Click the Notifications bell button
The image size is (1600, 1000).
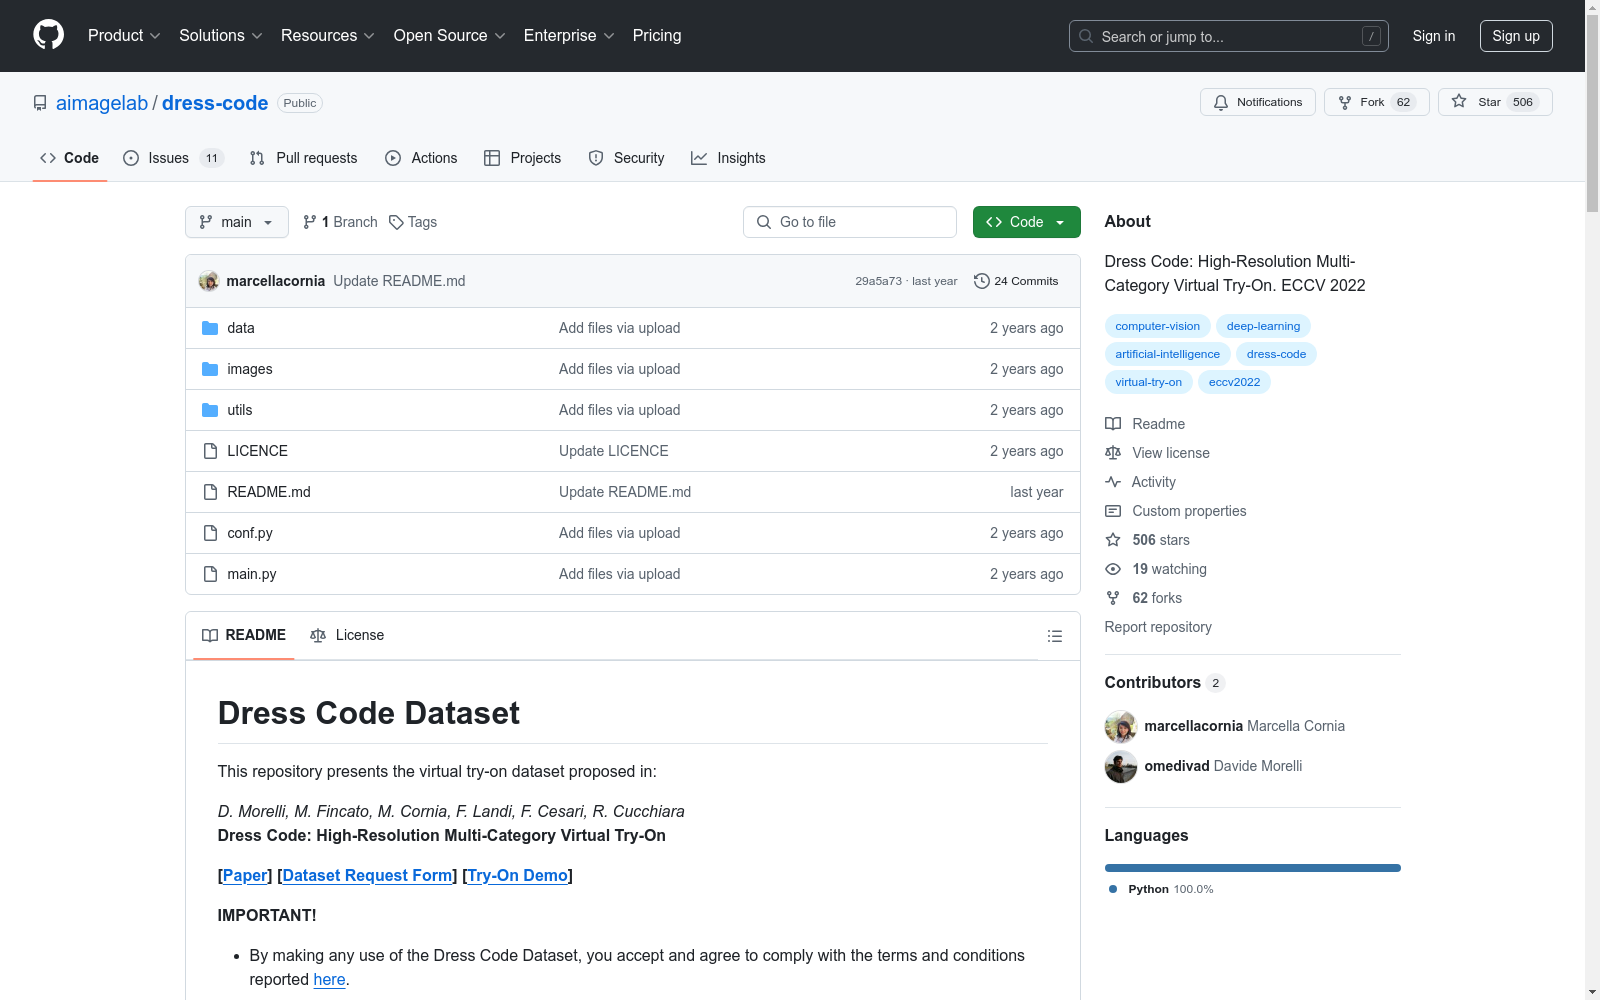point(1257,102)
